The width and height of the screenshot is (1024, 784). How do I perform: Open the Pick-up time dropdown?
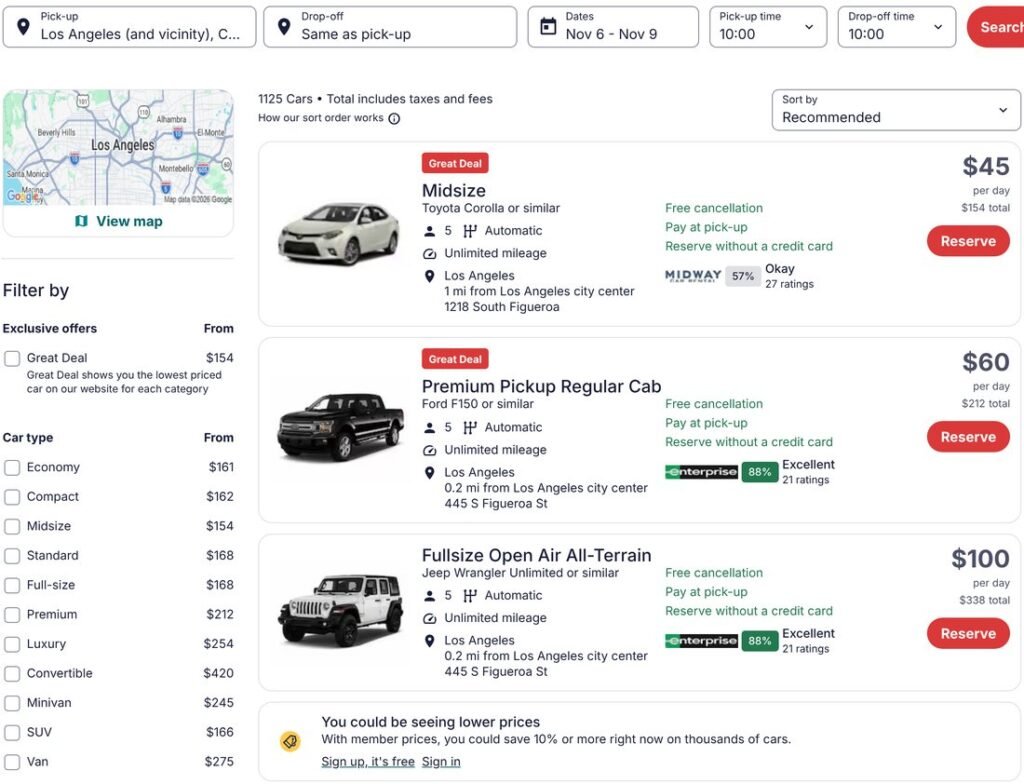[768, 27]
